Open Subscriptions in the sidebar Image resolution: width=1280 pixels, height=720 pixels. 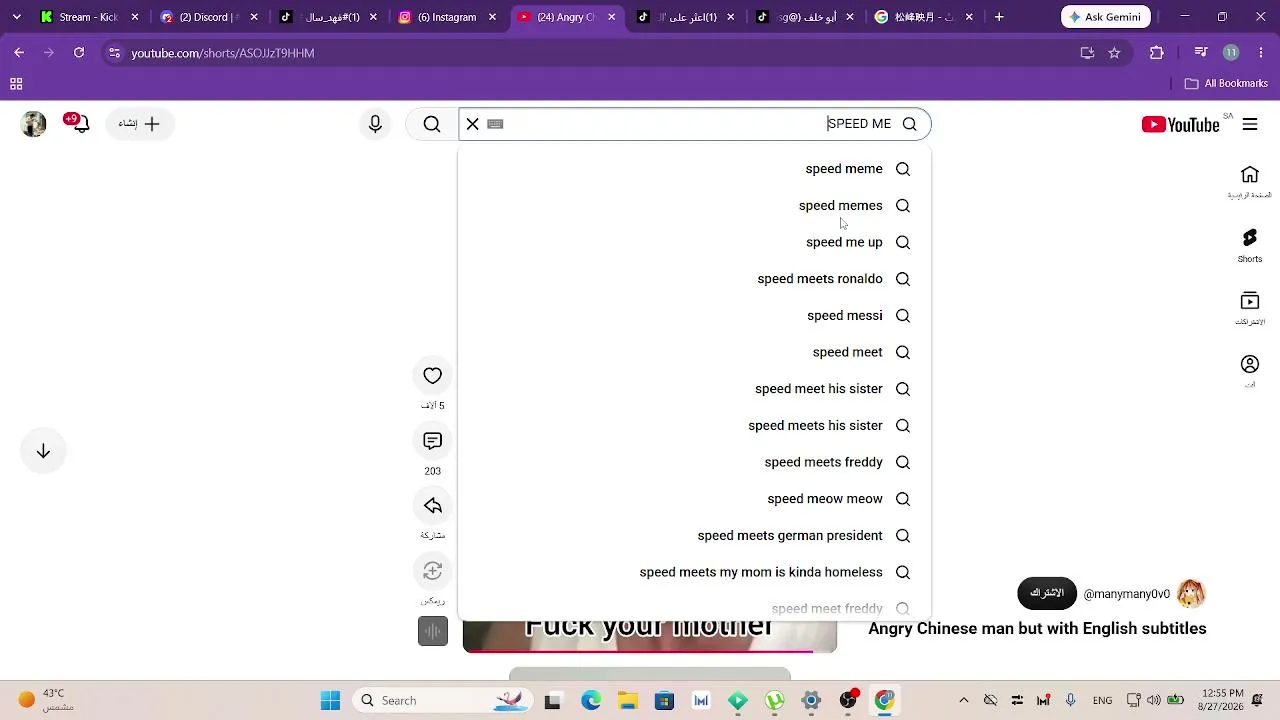coord(1250,308)
